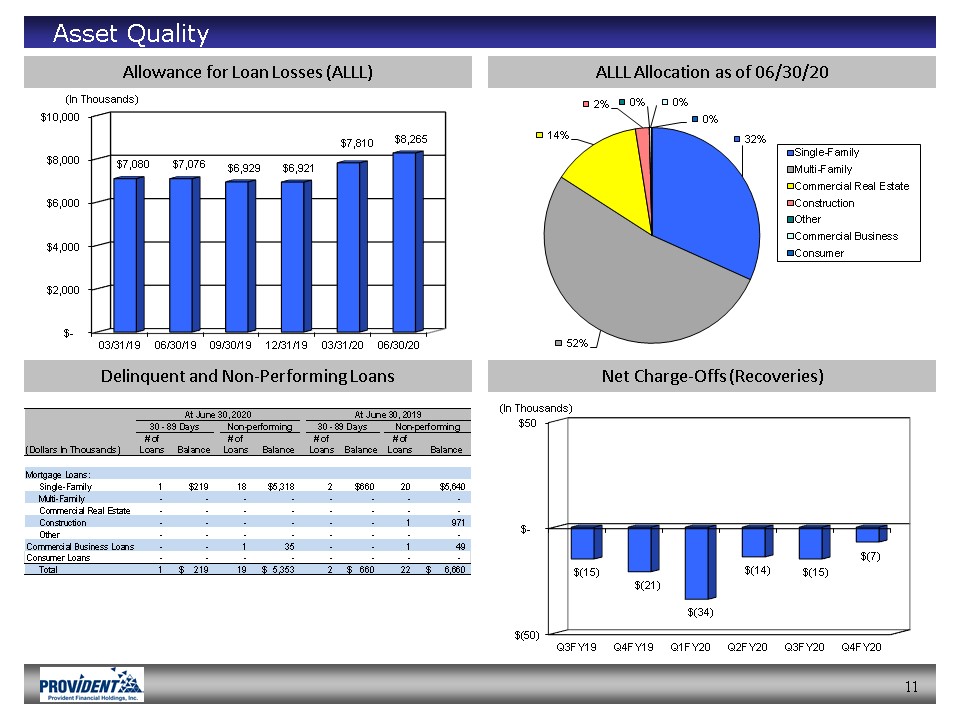Click the 03/31/19 bar labeled $7,080
This screenshot has width=960, height=720.
(x=129, y=255)
